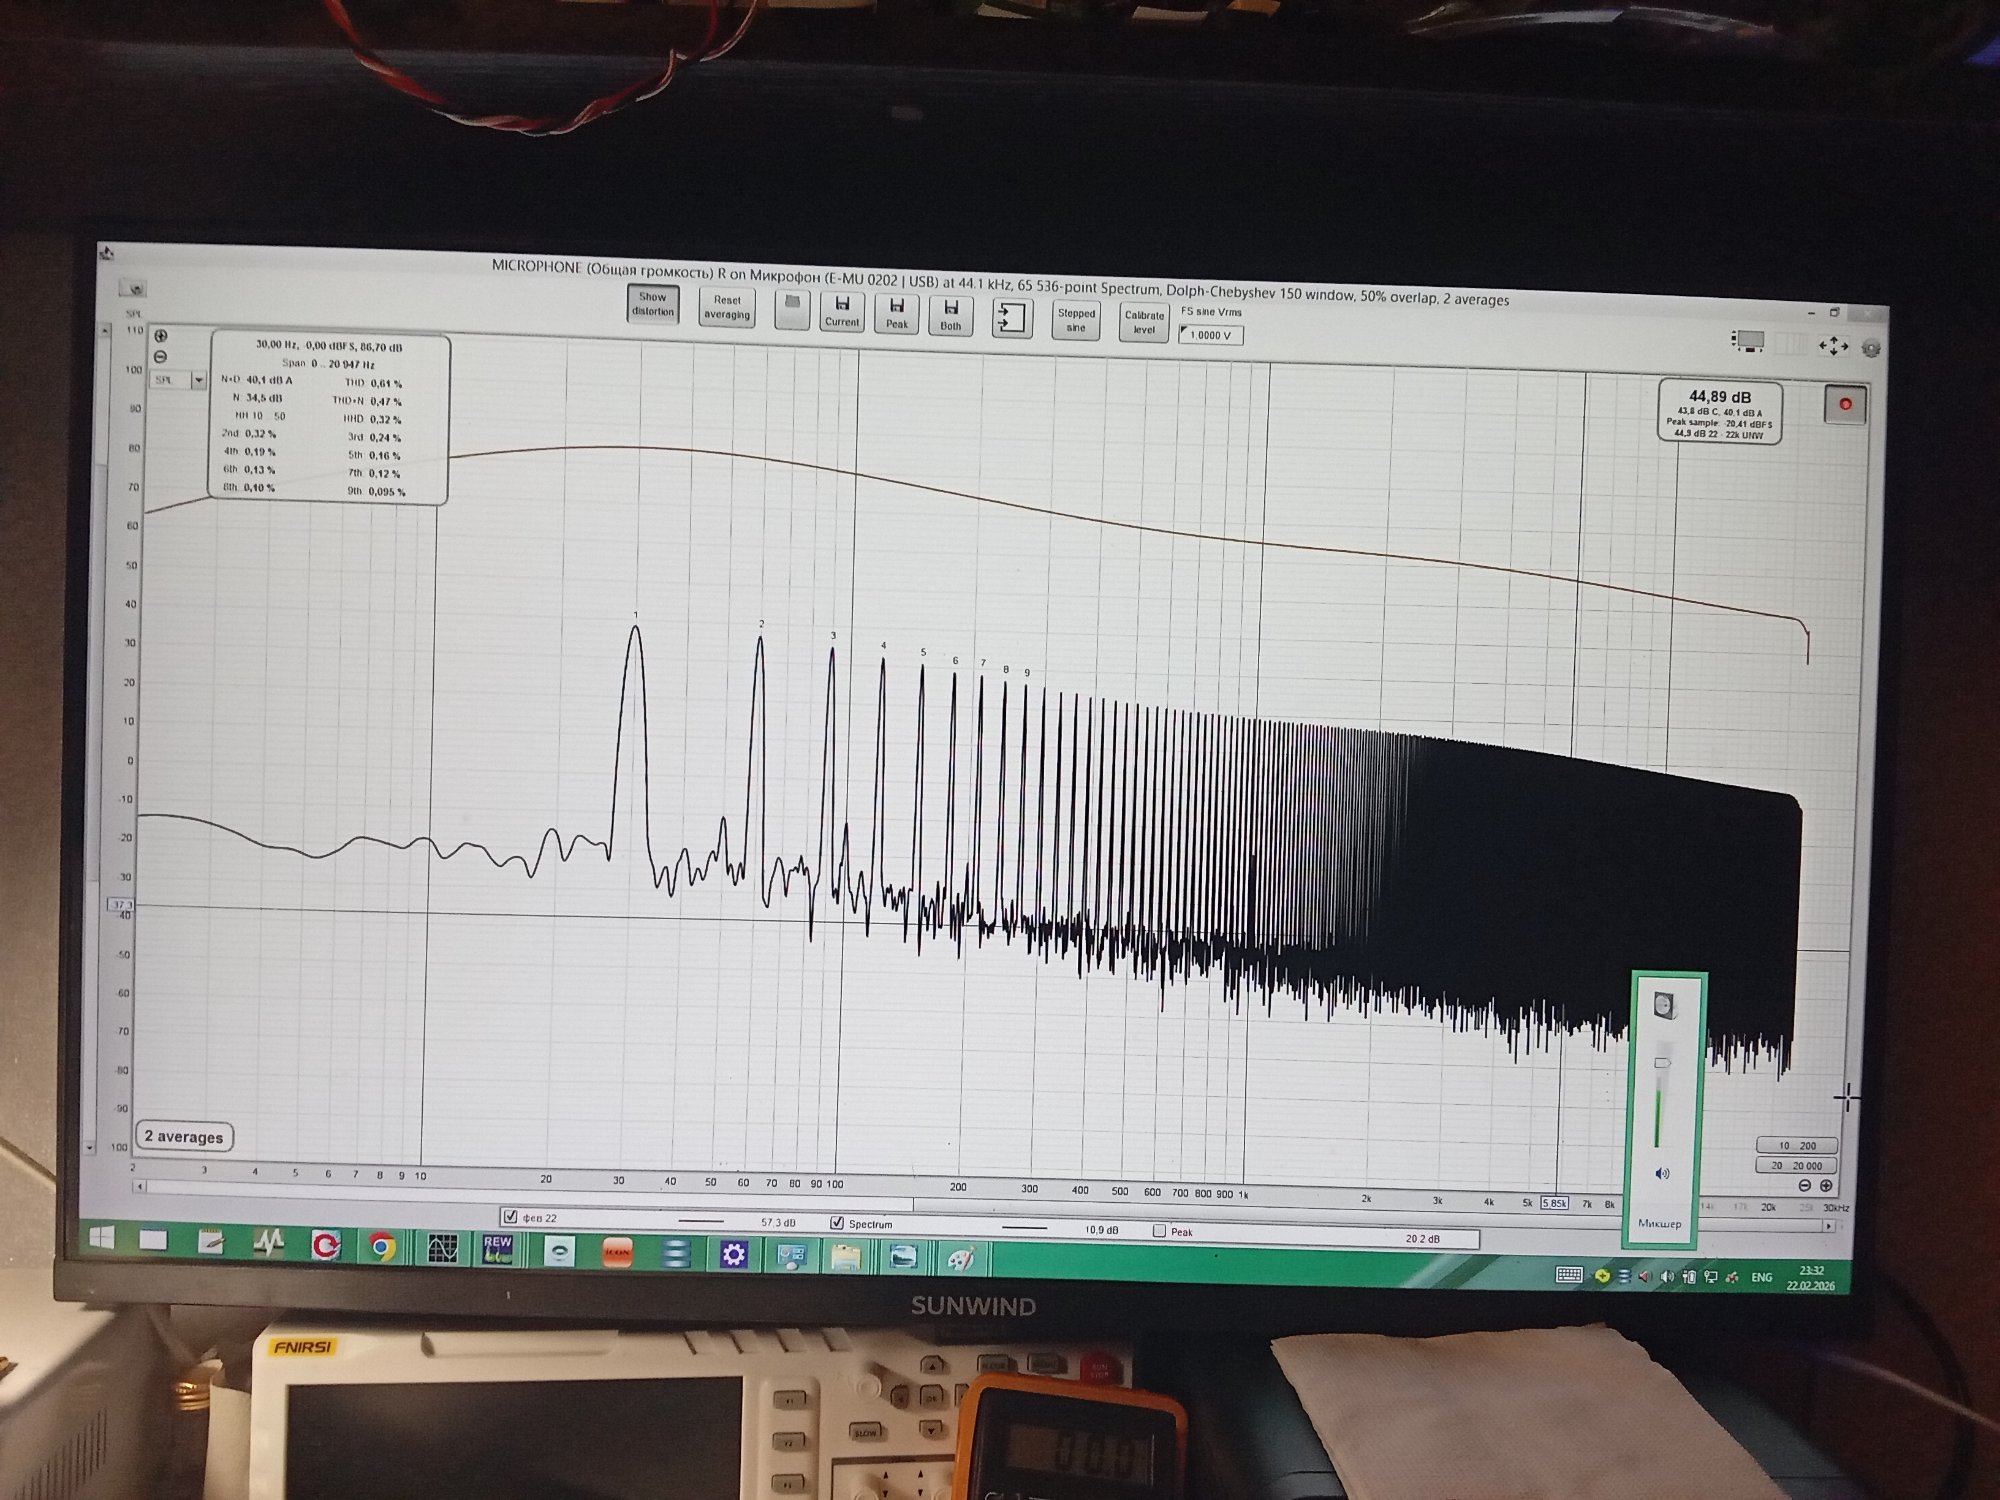Click the arrows-into-box import icon

tap(1011, 319)
